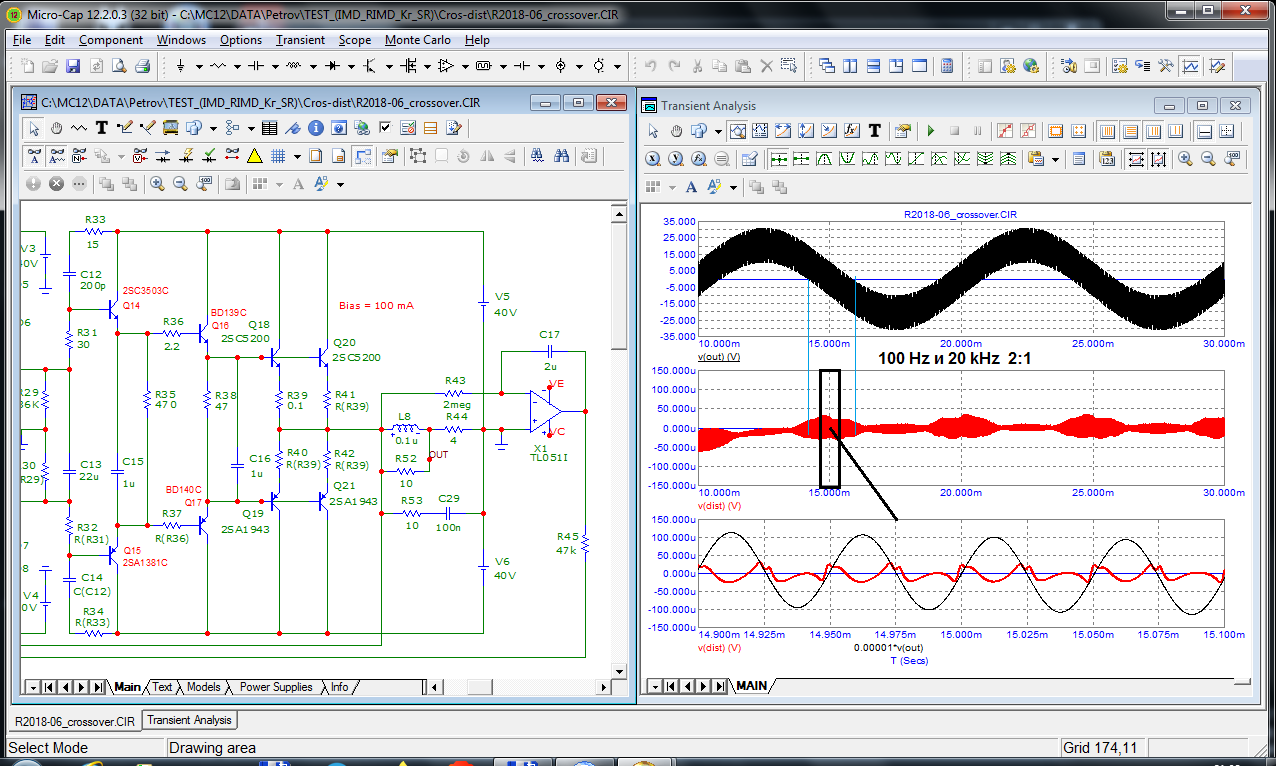1276x766 pixels.
Task: Open the resistor component dropdown arrow
Action: [x=236, y=67]
